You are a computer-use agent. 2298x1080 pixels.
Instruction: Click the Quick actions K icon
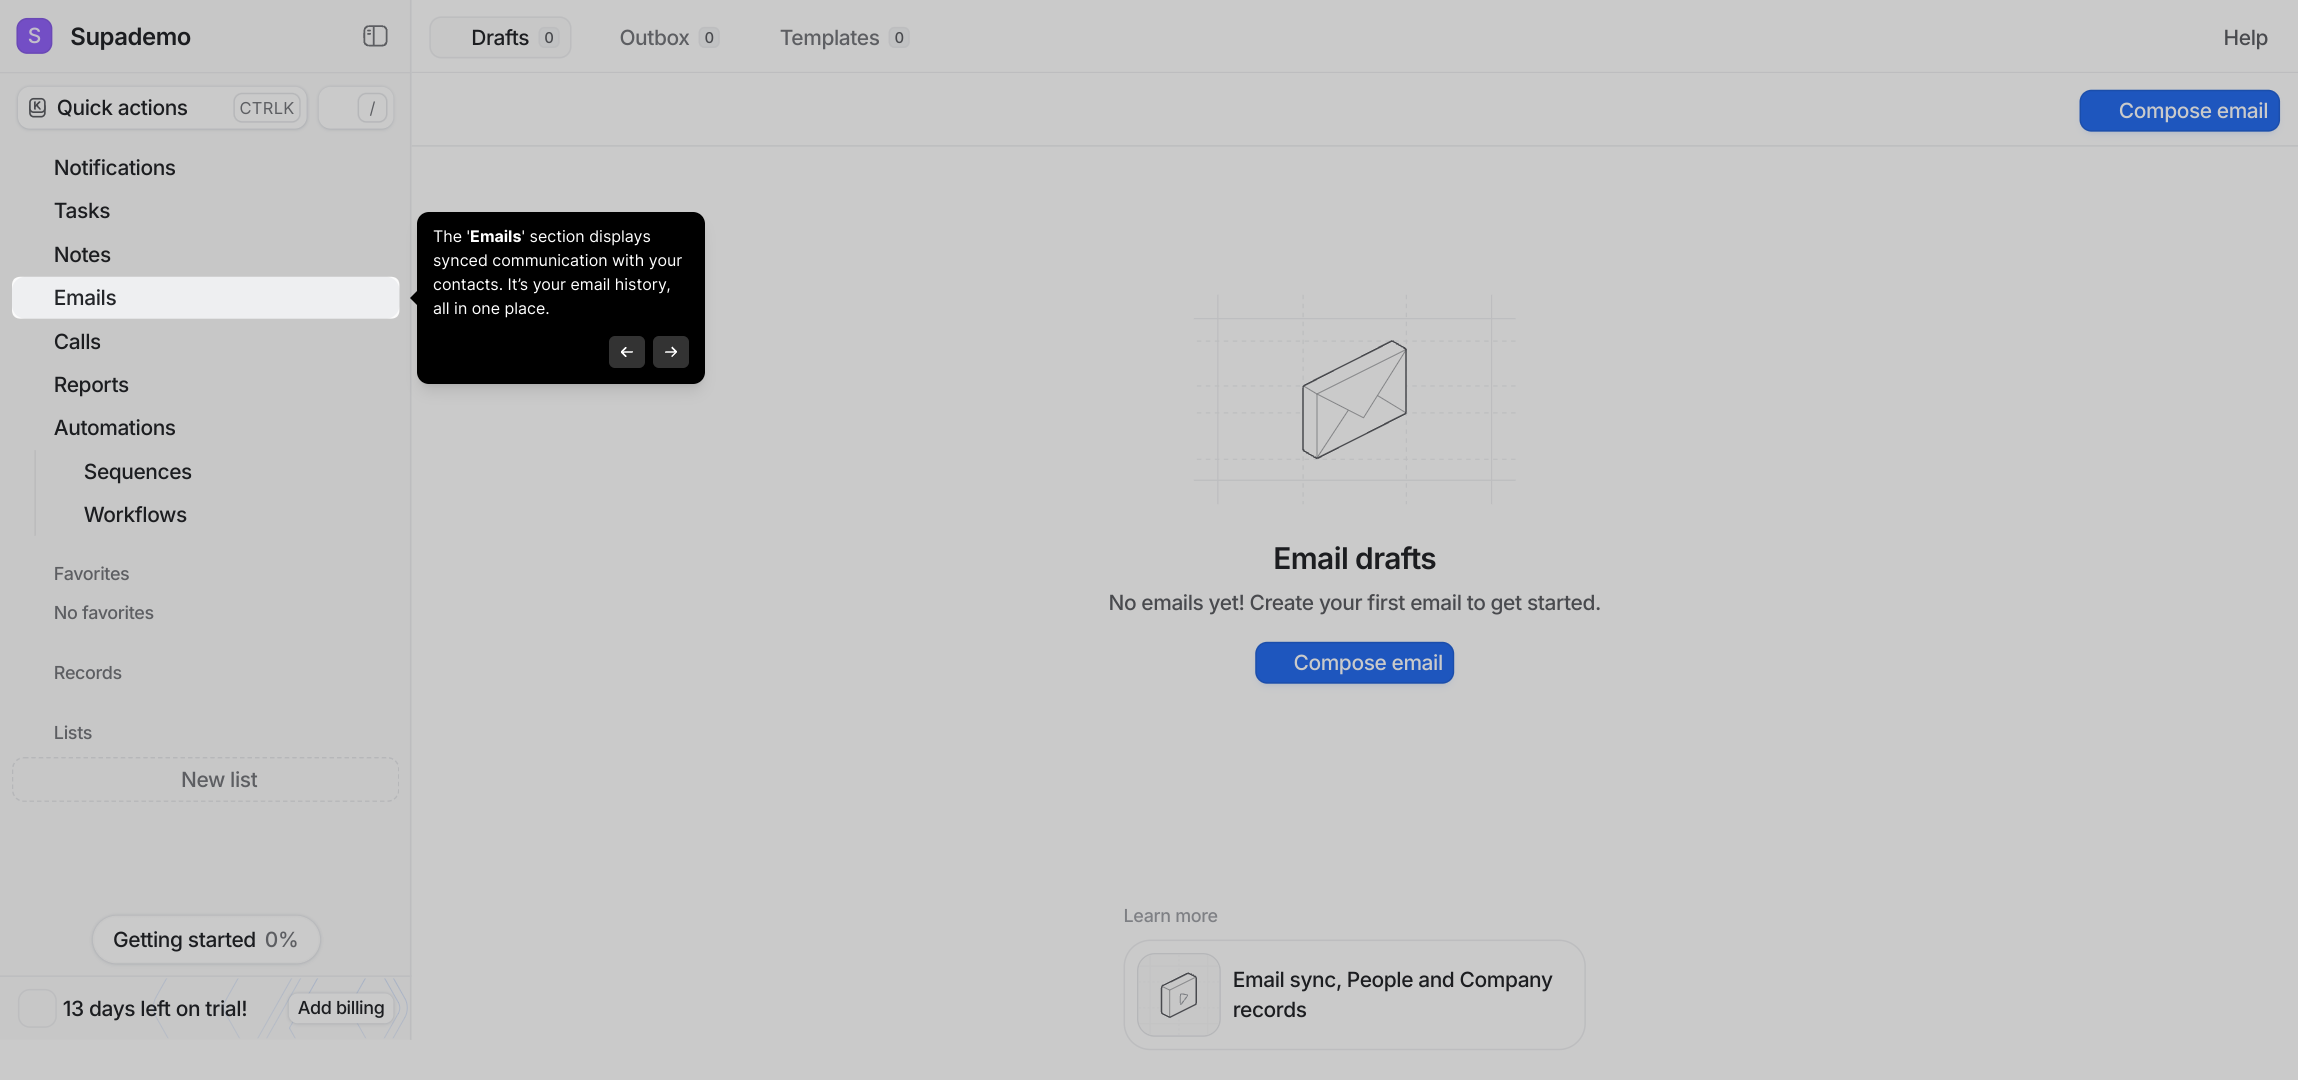coord(37,108)
